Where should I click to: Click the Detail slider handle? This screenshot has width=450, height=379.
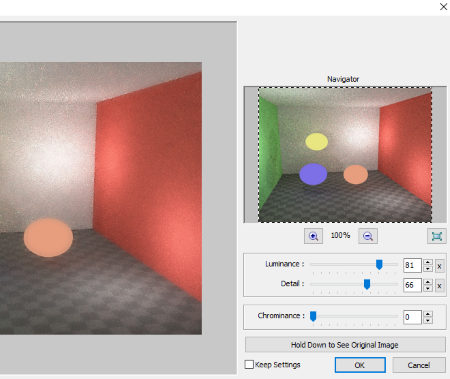pos(367,284)
